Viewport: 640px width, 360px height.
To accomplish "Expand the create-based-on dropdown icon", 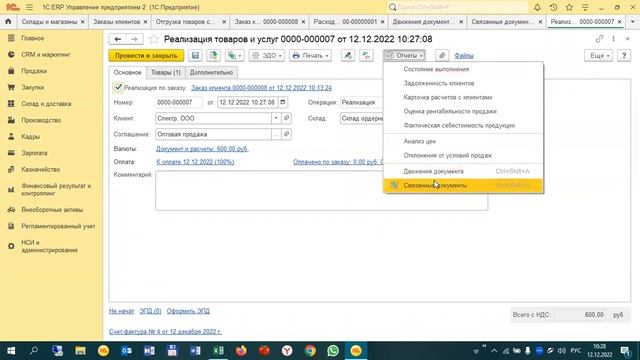I will tap(234, 56).
